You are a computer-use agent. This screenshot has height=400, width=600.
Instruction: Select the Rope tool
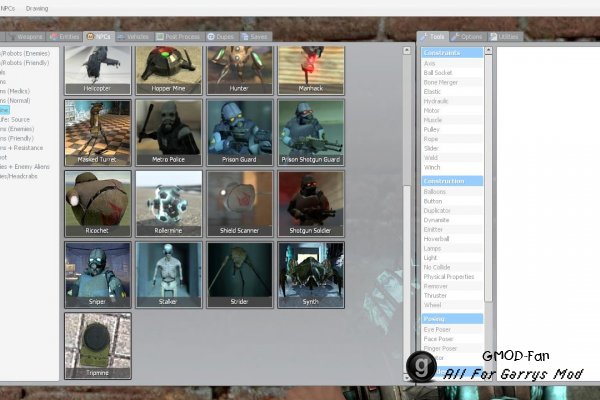pyautogui.click(x=452, y=139)
